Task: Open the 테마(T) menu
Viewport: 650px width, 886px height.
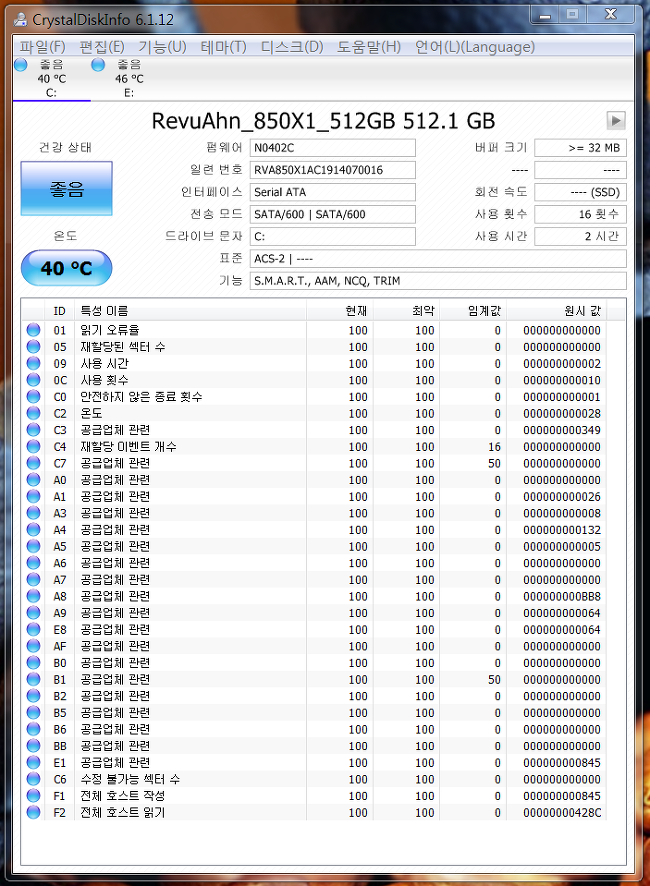Action: 223,47
